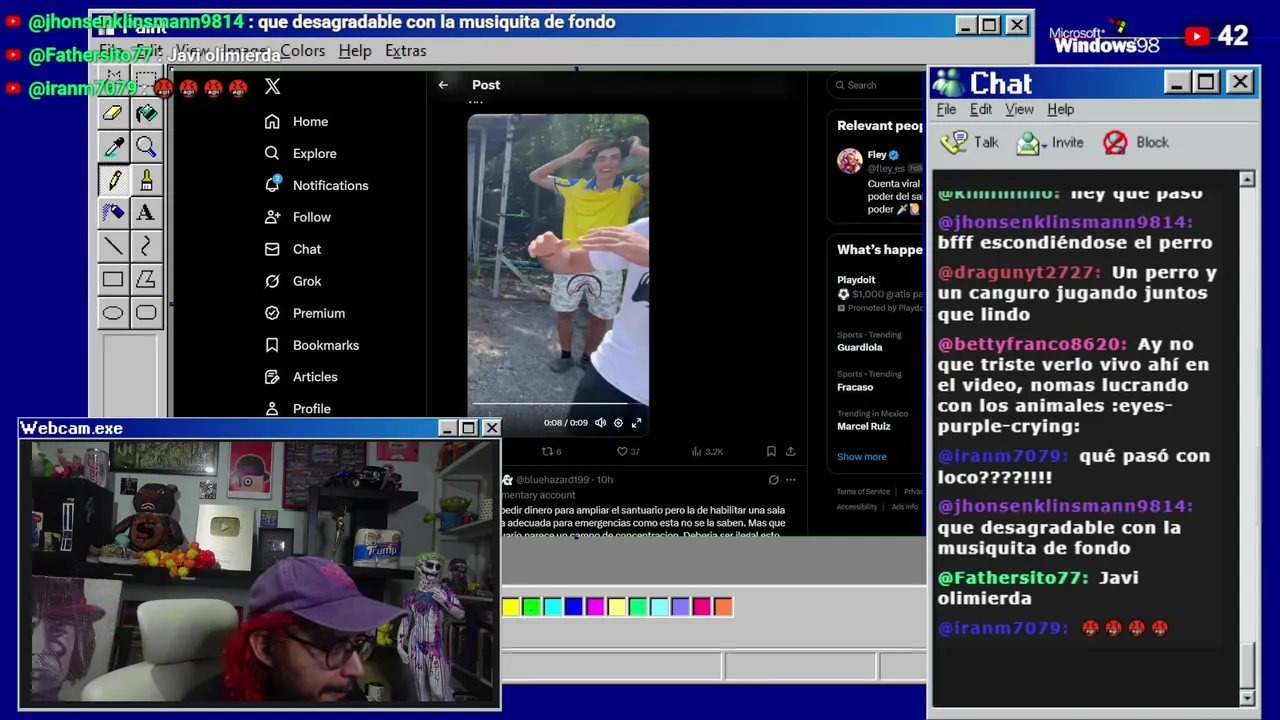Select the Eraser tool in Paint
Image resolution: width=1280 pixels, height=720 pixels.
coord(113,113)
